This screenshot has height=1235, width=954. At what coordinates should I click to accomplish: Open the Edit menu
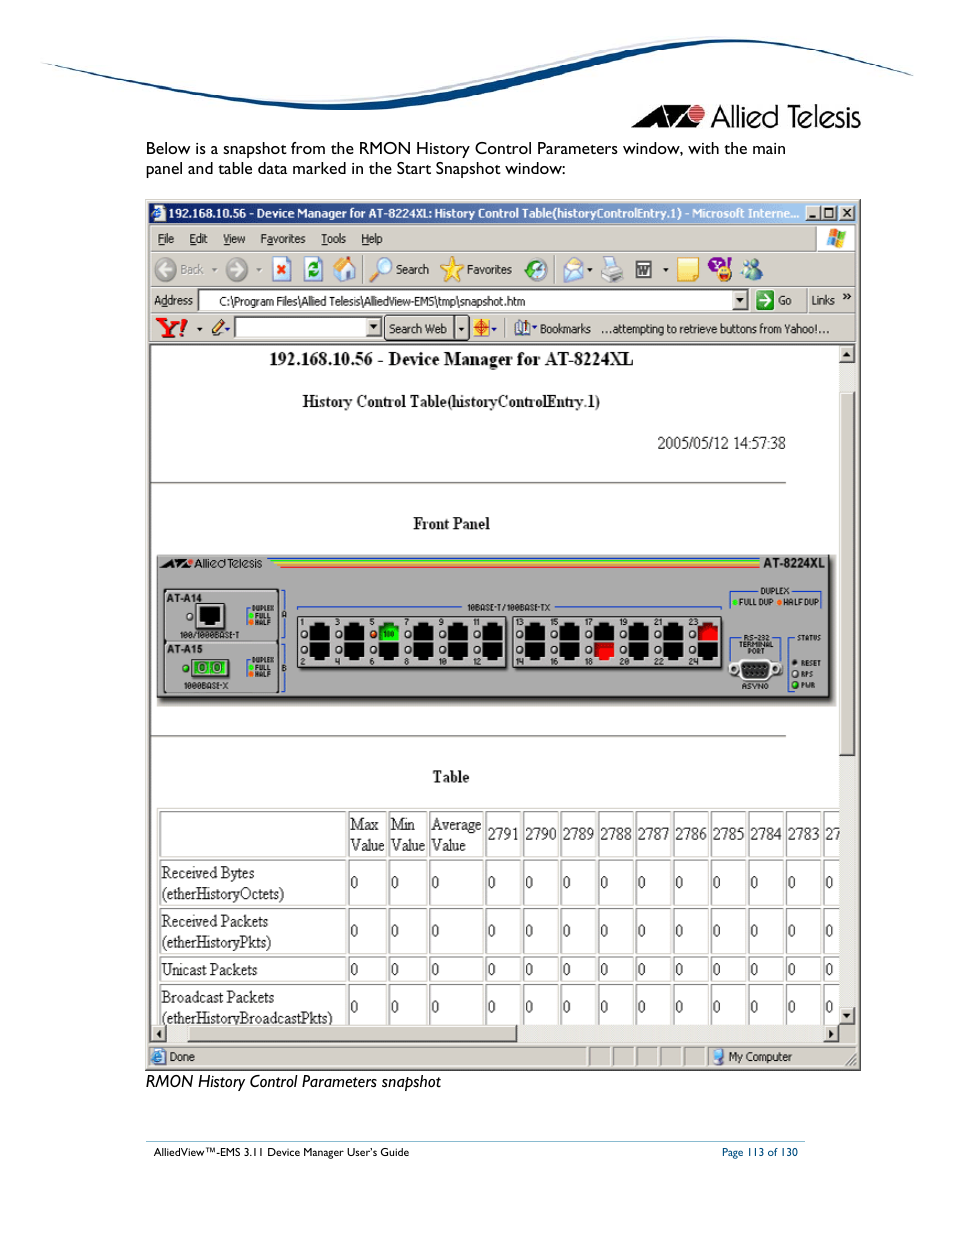[198, 239]
